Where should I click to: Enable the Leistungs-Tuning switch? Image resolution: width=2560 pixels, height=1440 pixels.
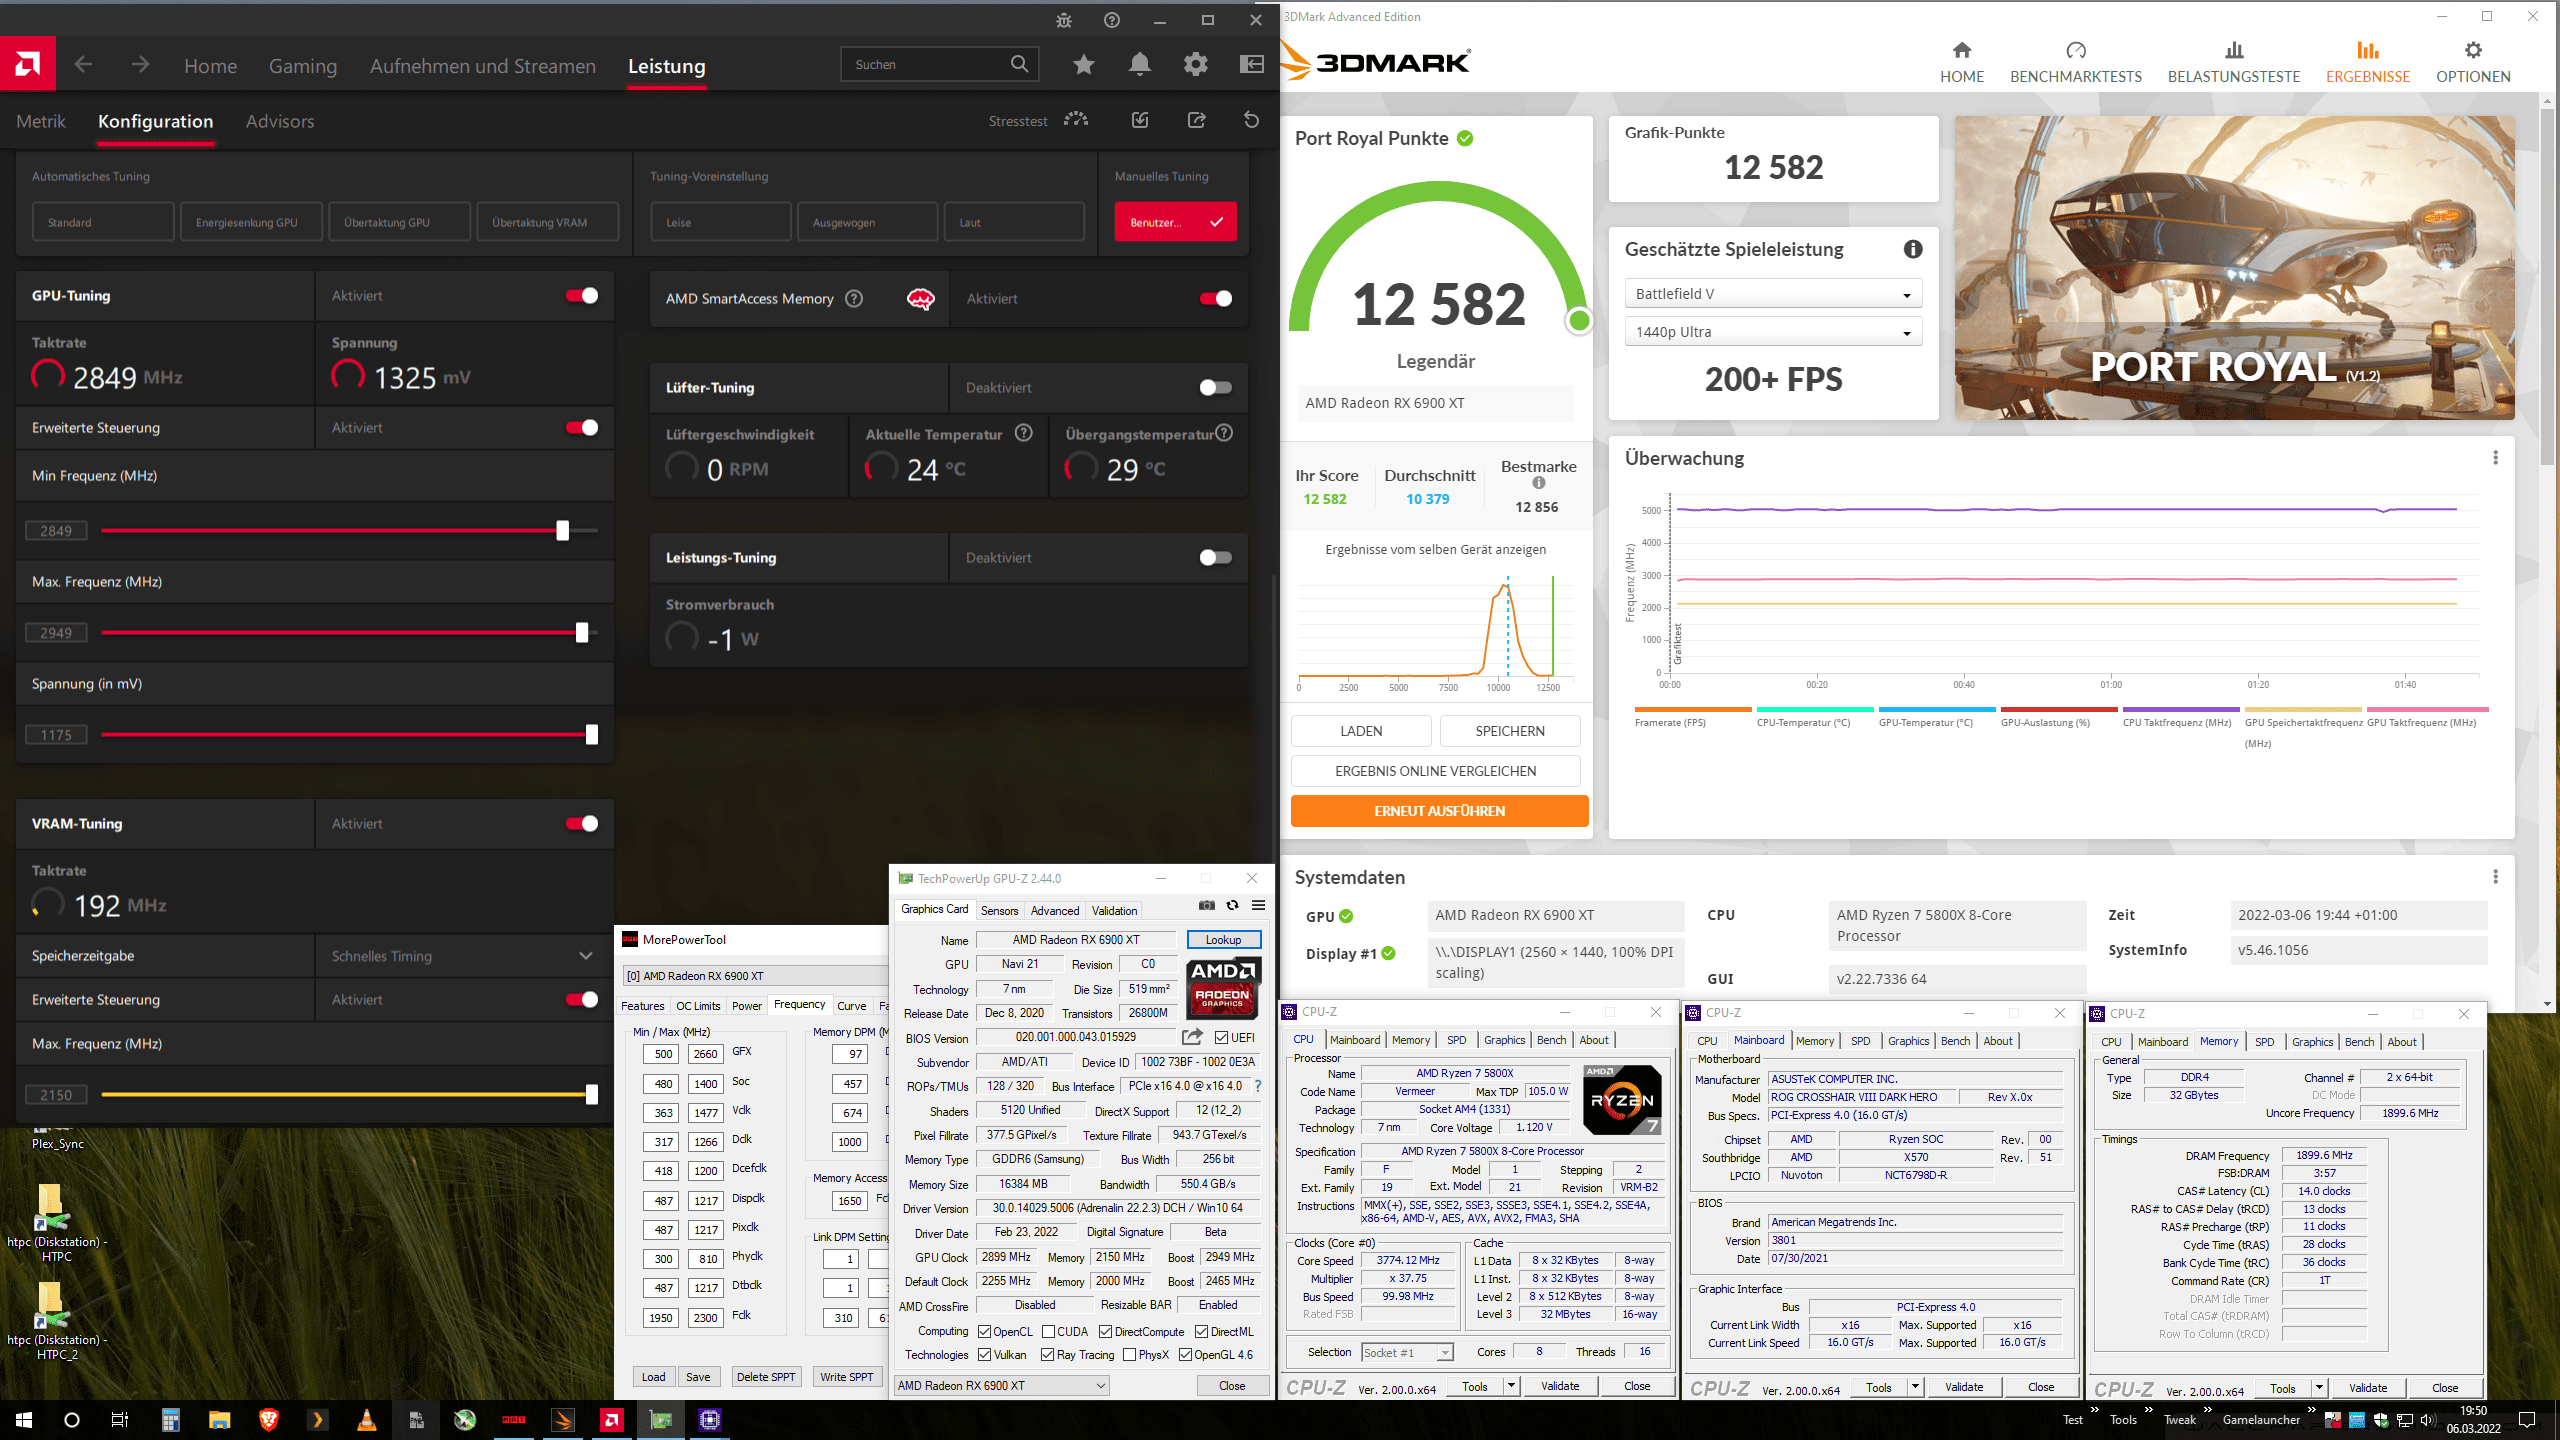click(x=1215, y=557)
